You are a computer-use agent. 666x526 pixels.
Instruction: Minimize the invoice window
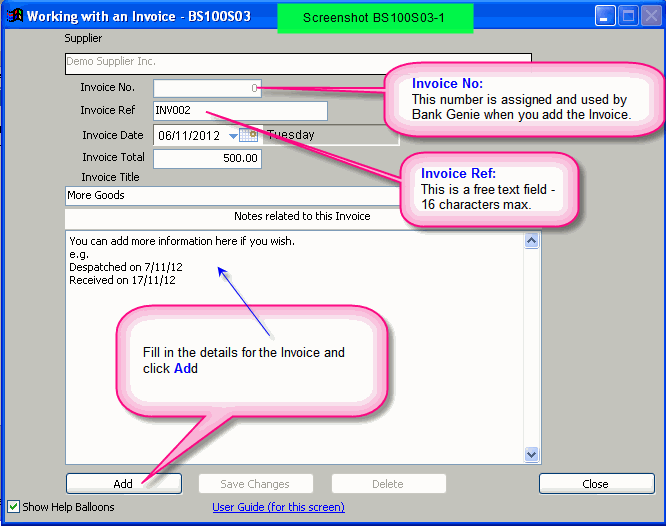tap(605, 16)
